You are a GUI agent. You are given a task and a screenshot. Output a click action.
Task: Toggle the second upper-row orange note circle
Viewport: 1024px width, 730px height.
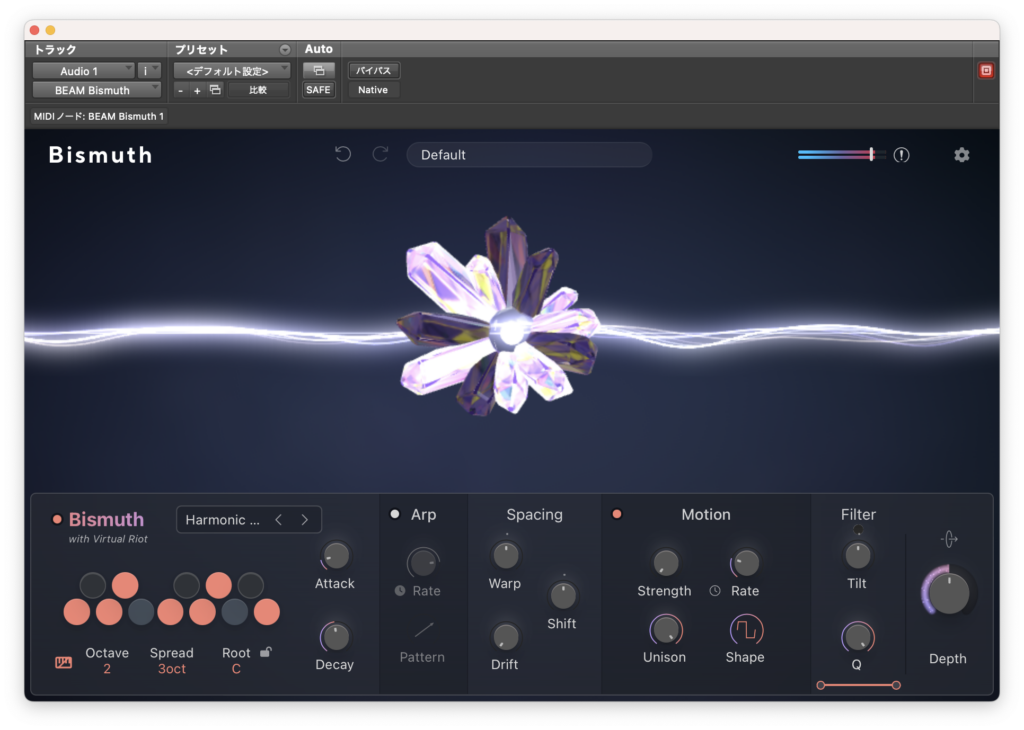tap(219, 586)
